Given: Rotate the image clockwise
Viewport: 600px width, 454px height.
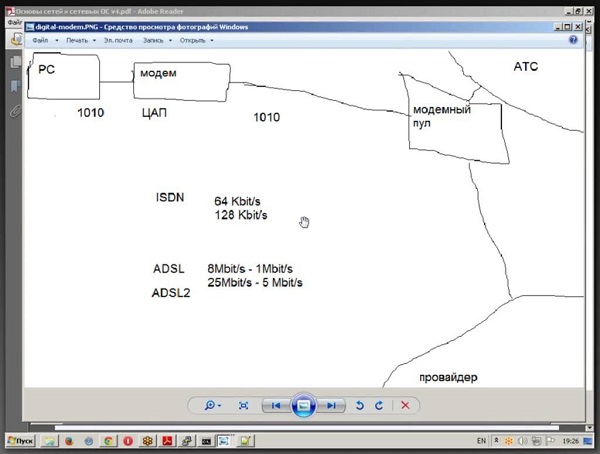Looking at the screenshot, I should pyautogui.click(x=379, y=405).
